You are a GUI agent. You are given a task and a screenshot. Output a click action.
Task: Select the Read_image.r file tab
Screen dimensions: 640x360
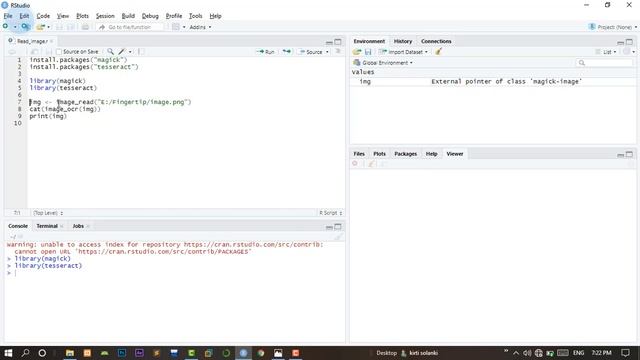32,41
